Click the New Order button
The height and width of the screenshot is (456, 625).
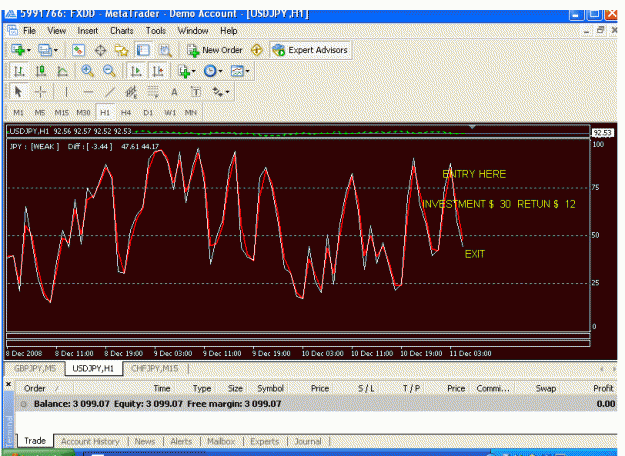click(x=214, y=50)
